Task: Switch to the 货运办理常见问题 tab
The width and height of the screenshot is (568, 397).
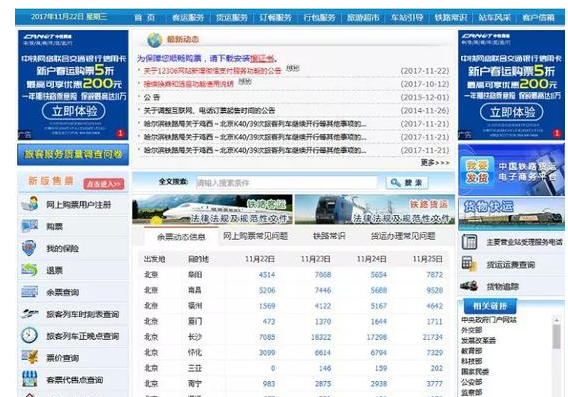Action: pyautogui.click(x=403, y=236)
